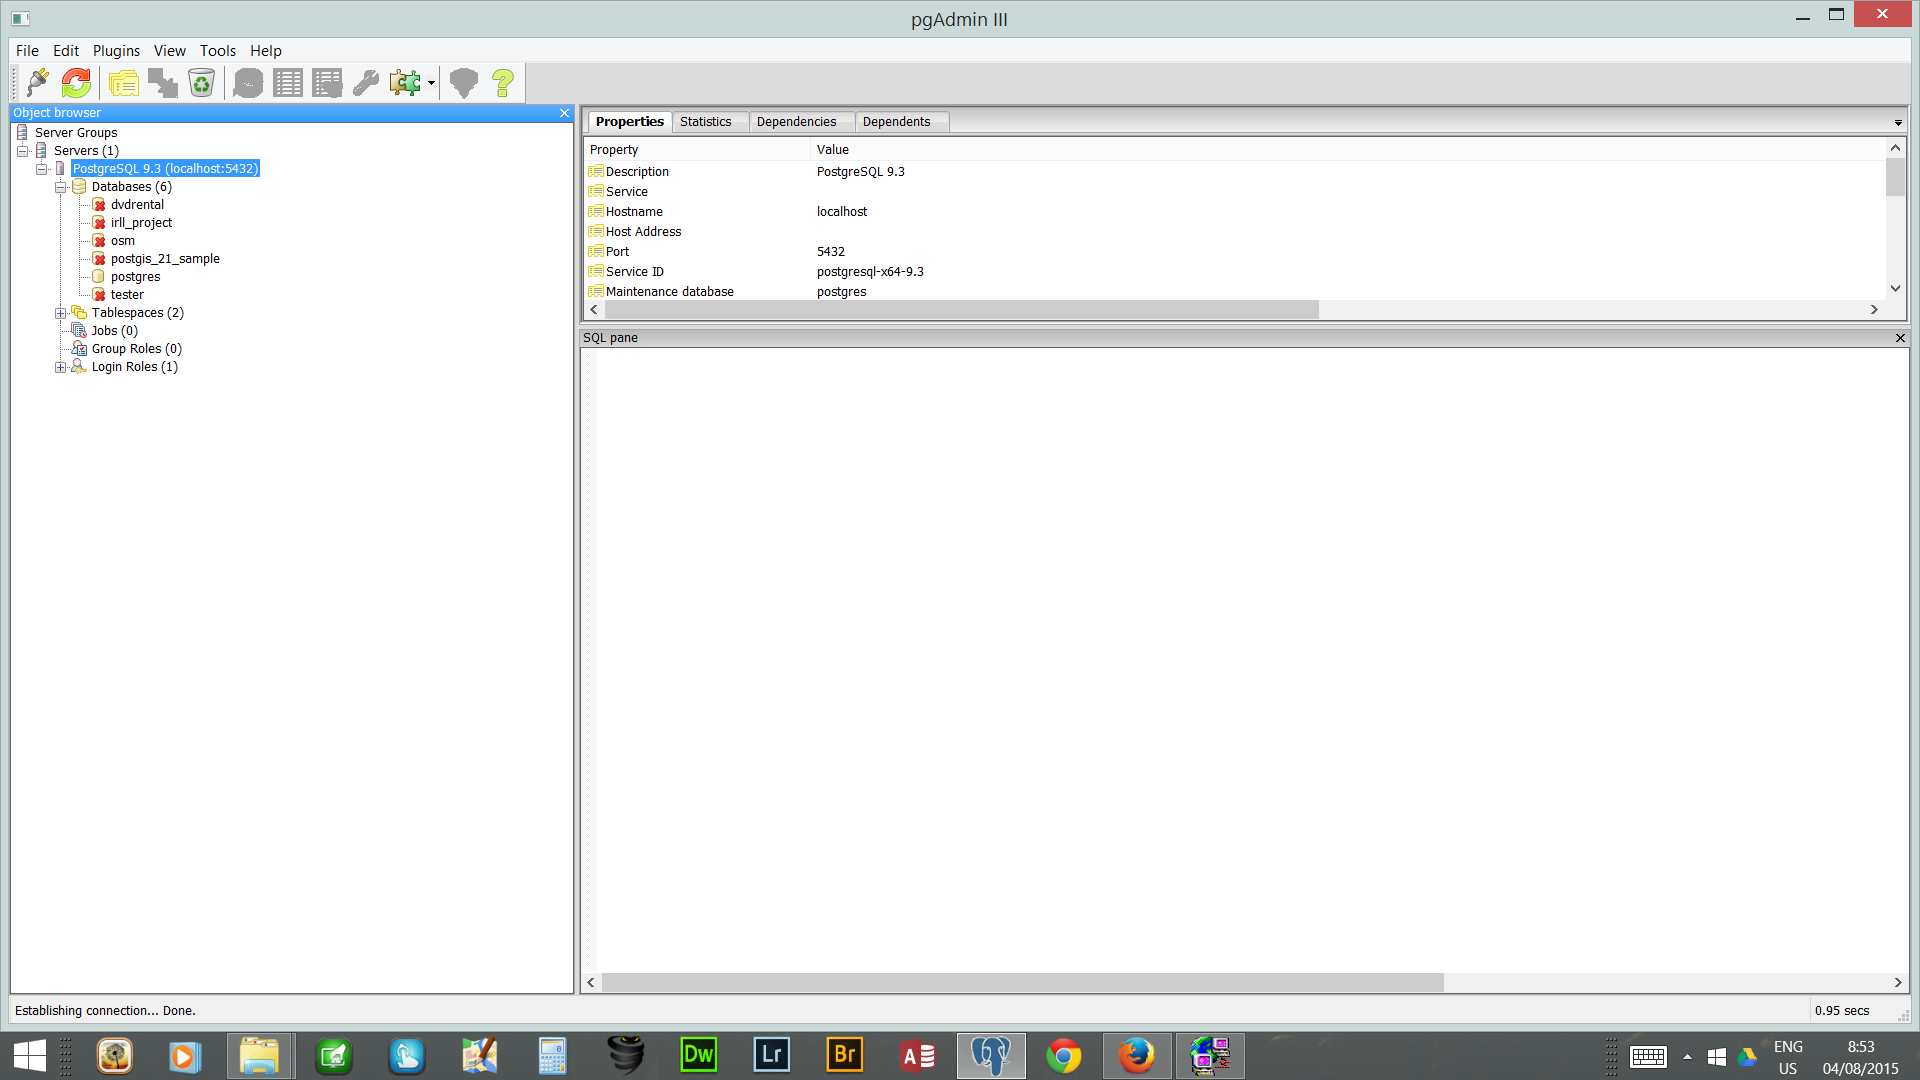Click the yellow question mark Help icon
Viewport: 1920px width, 1080px height.
[503, 83]
